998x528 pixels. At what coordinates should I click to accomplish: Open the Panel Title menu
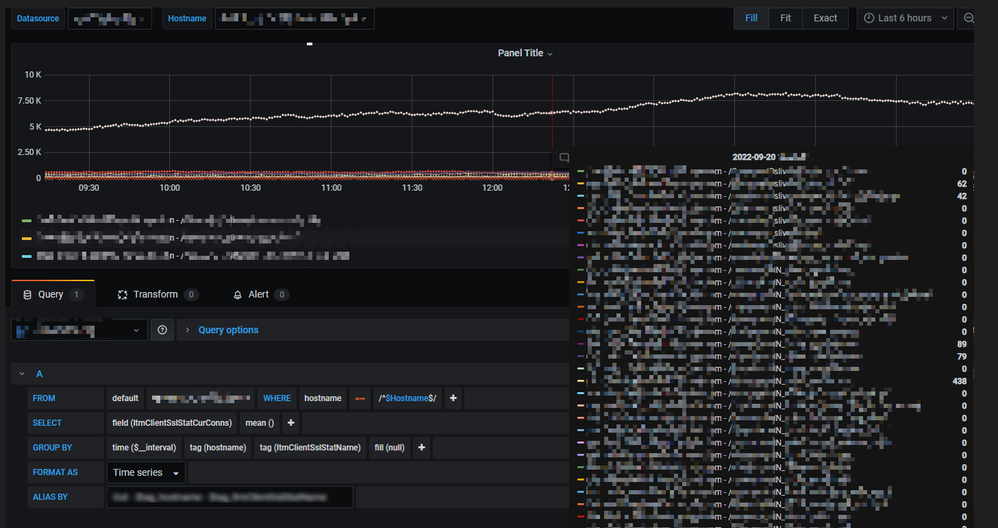[525, 53]
